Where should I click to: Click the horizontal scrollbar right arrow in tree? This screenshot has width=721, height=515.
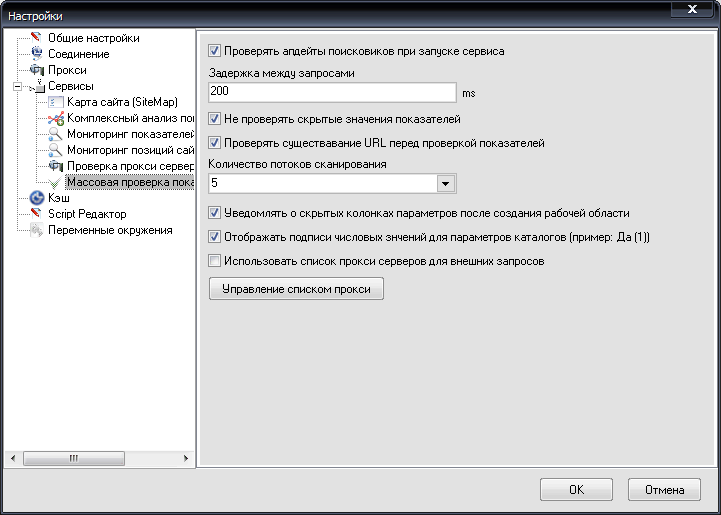pyautogui.click(x=188, y=458)
